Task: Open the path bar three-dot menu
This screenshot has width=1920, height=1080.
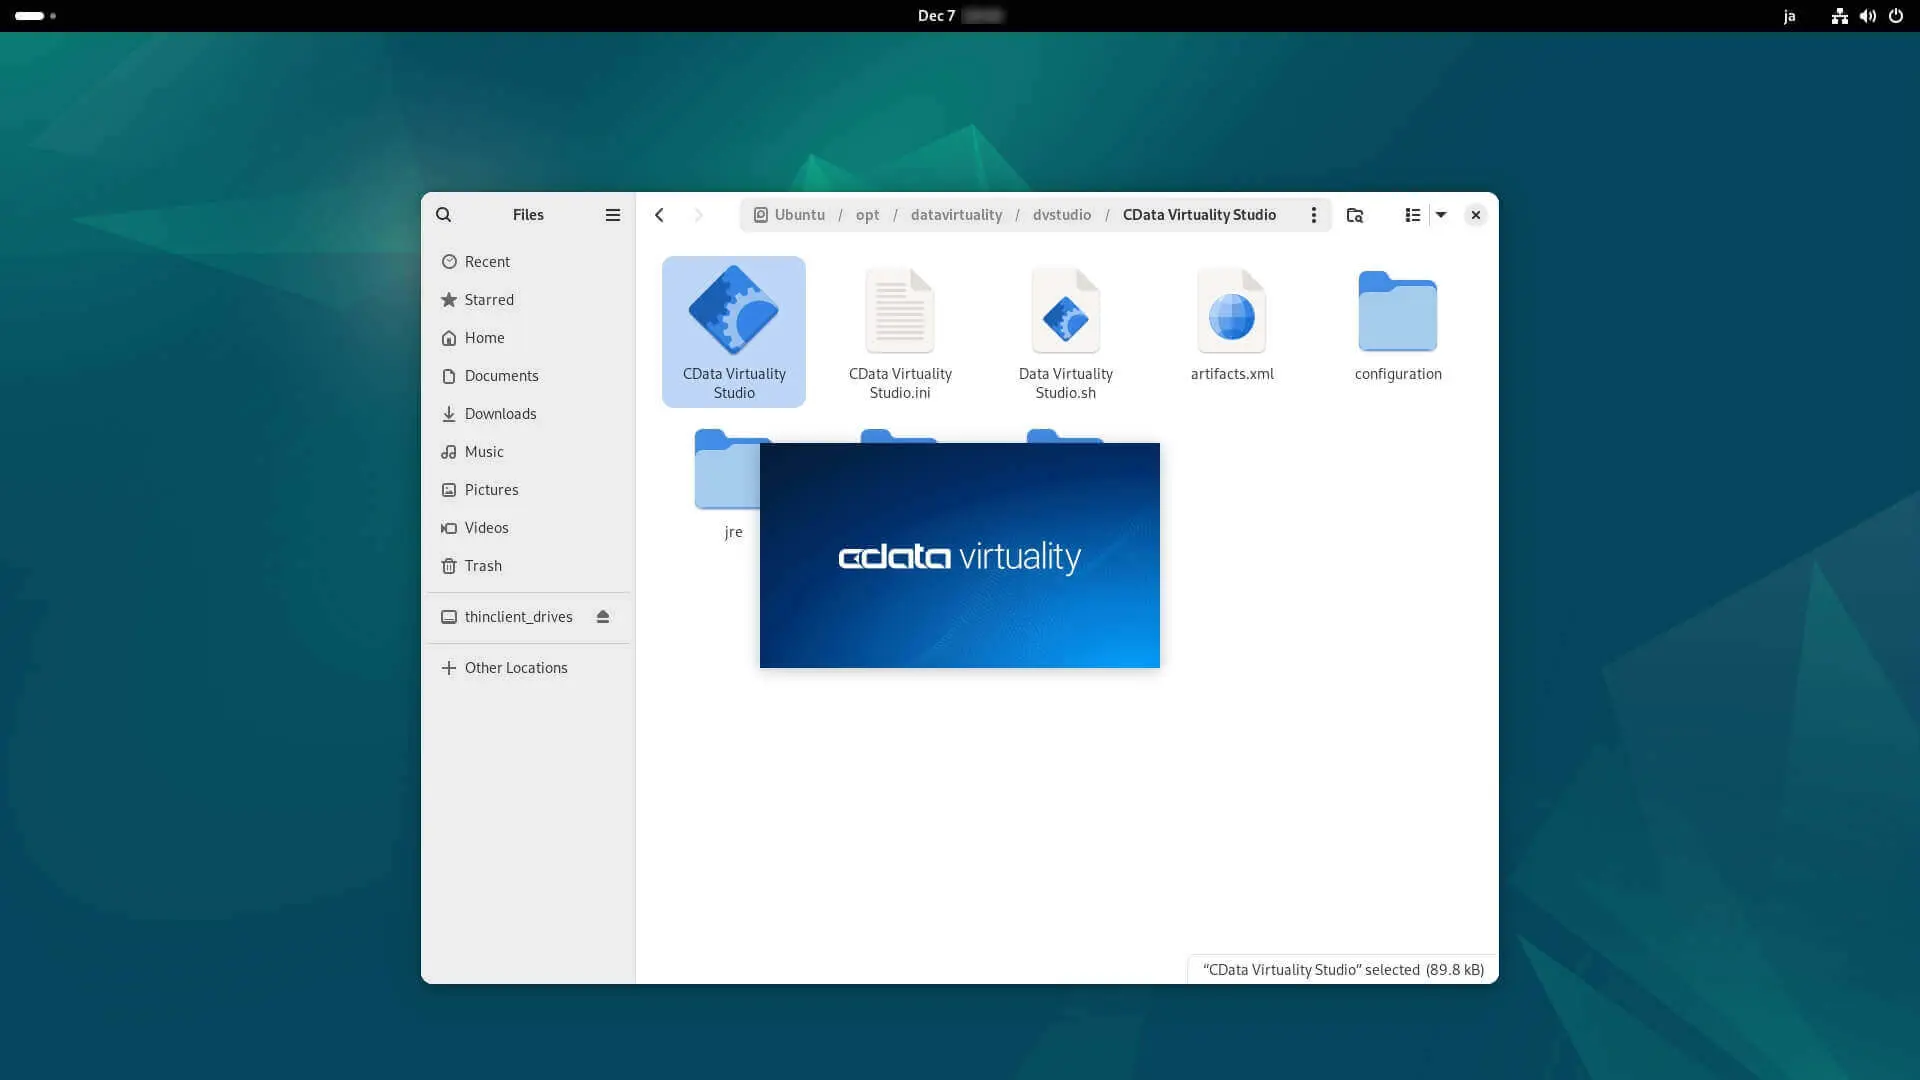Action: tap(1313, 215)
